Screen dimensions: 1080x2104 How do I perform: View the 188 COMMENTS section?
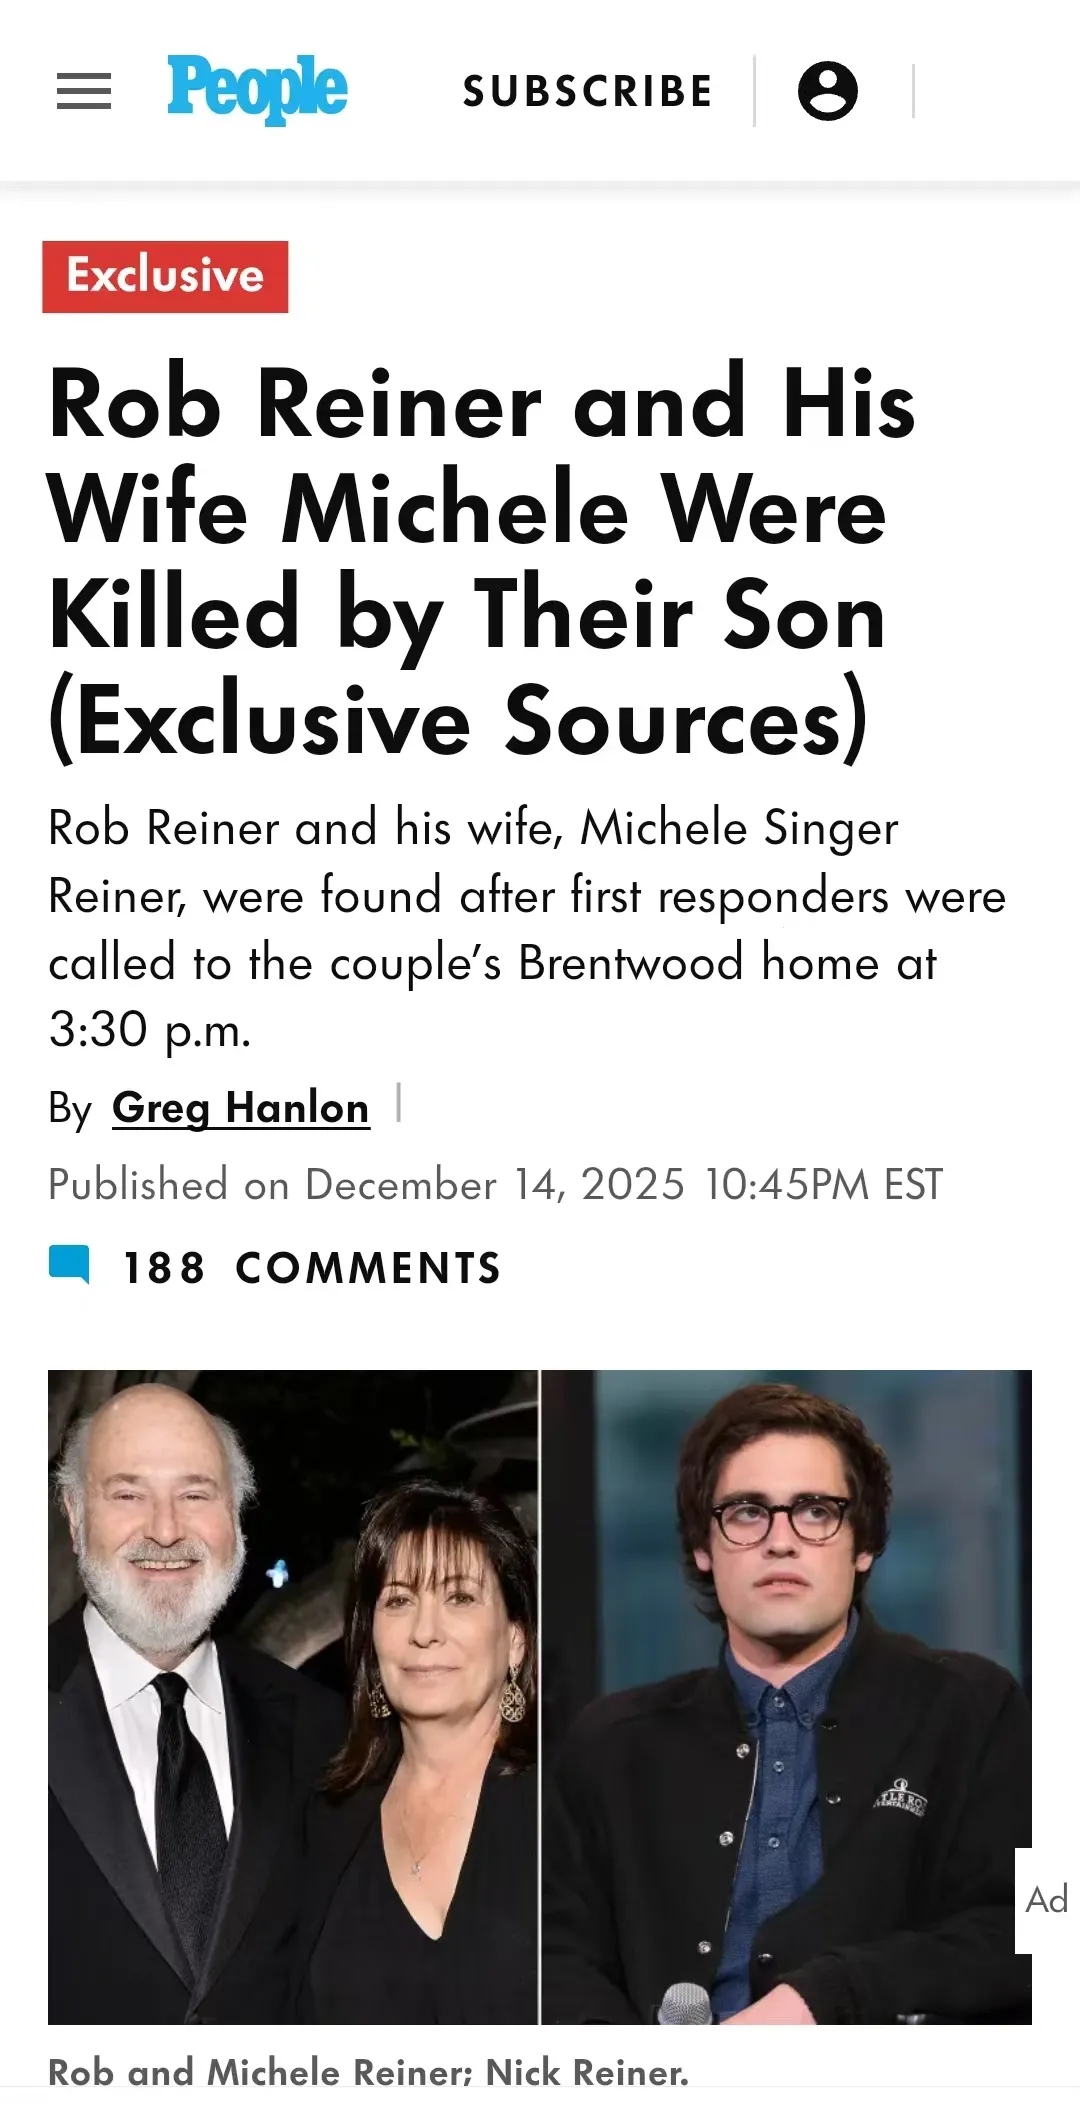coord(311,1268)
